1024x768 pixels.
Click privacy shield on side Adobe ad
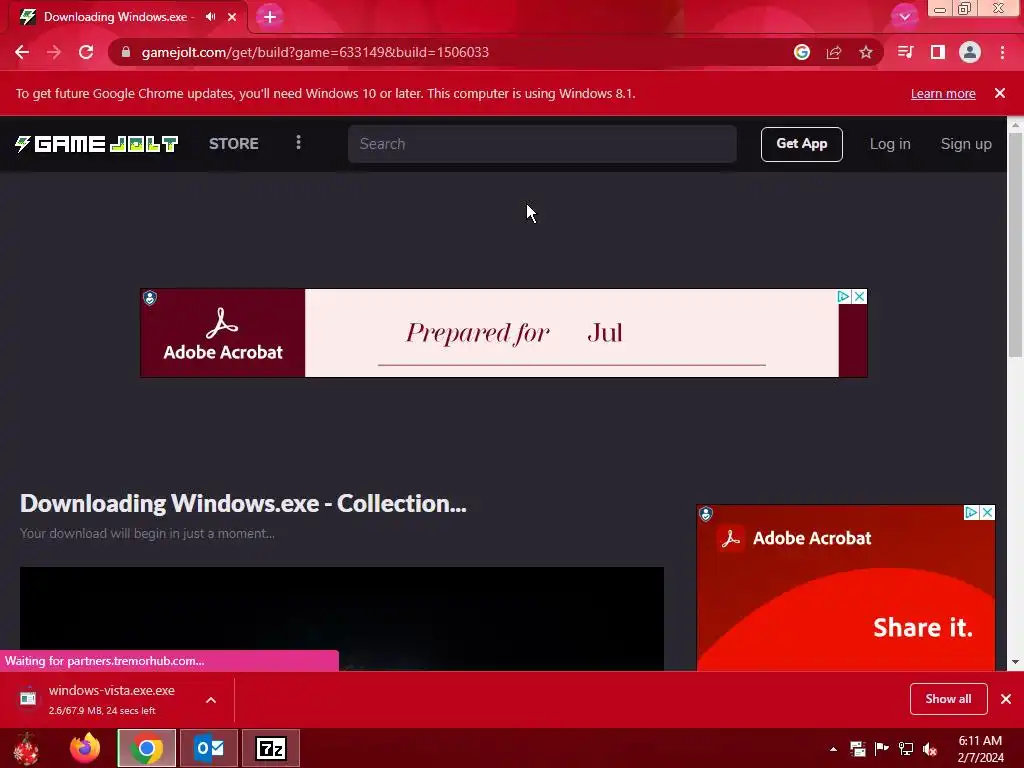pyautogui.click(x=706, y=515)
